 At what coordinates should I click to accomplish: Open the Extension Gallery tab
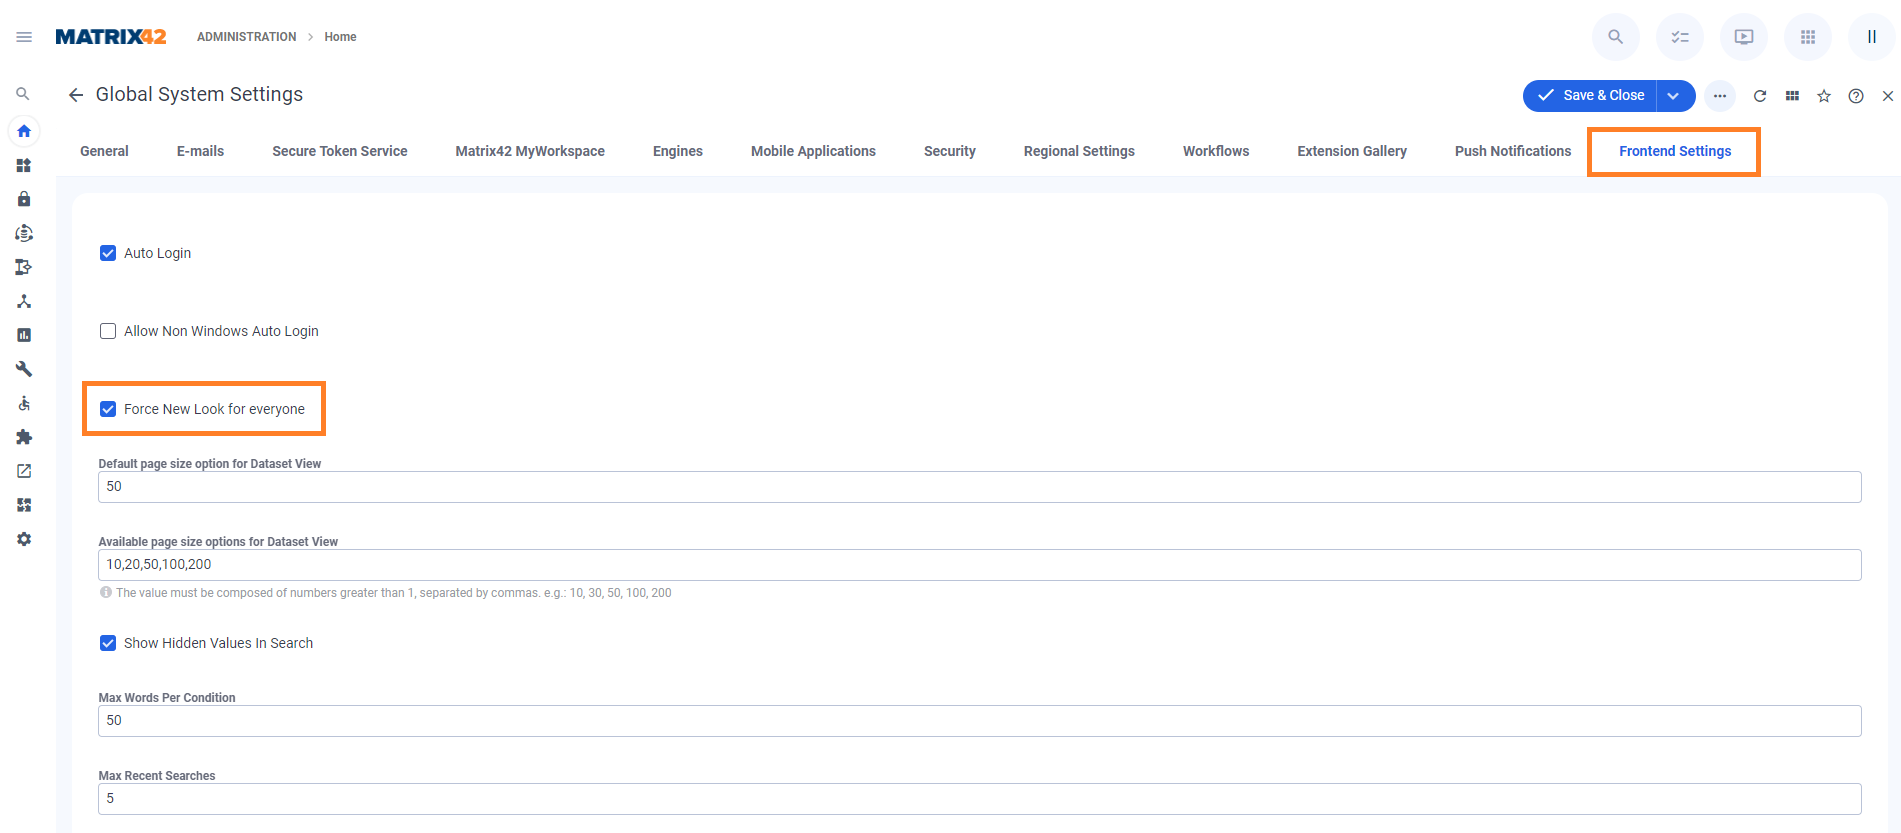[x=1352, y=151]
